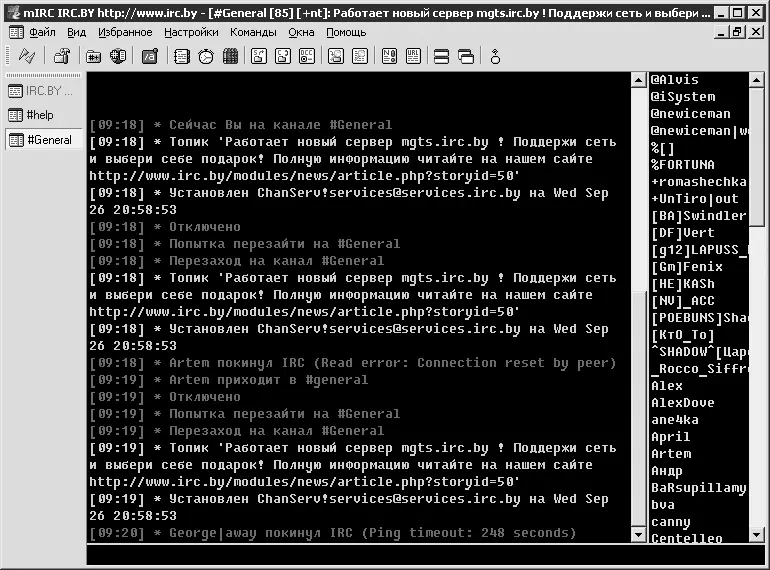Open the Colors palette toolbar icon
Viewport: 770px width, 570px height.
pos(230,56)
